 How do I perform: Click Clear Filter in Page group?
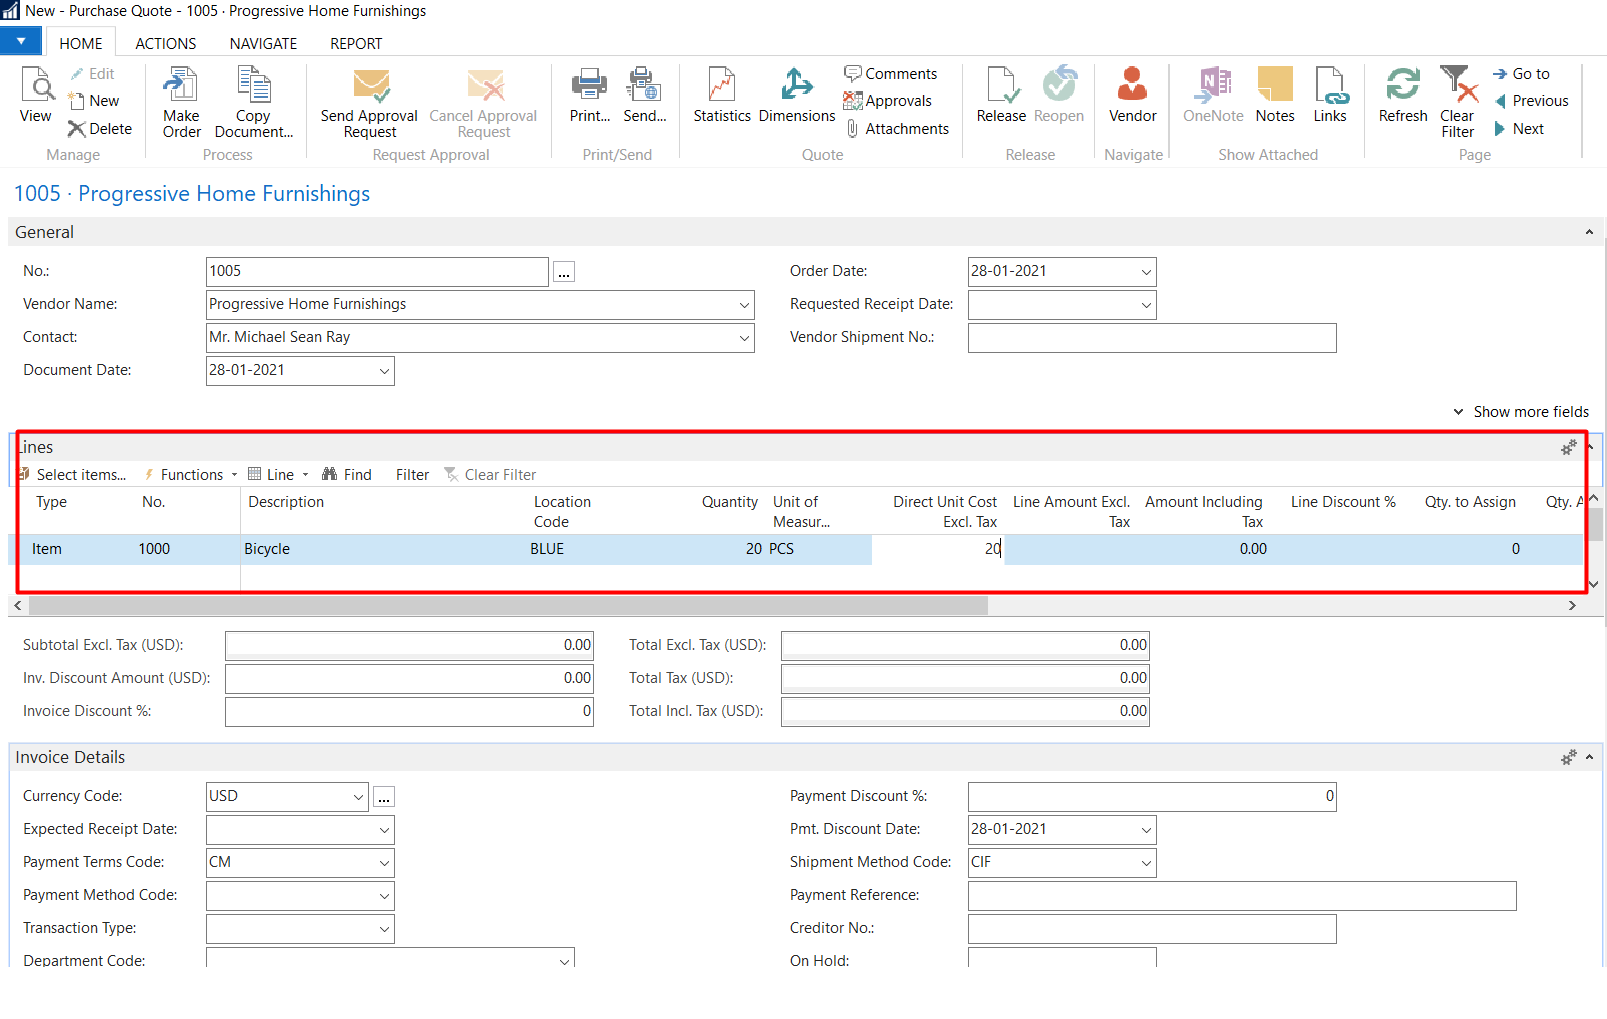pyautogui.click(x=1458, y=102)
